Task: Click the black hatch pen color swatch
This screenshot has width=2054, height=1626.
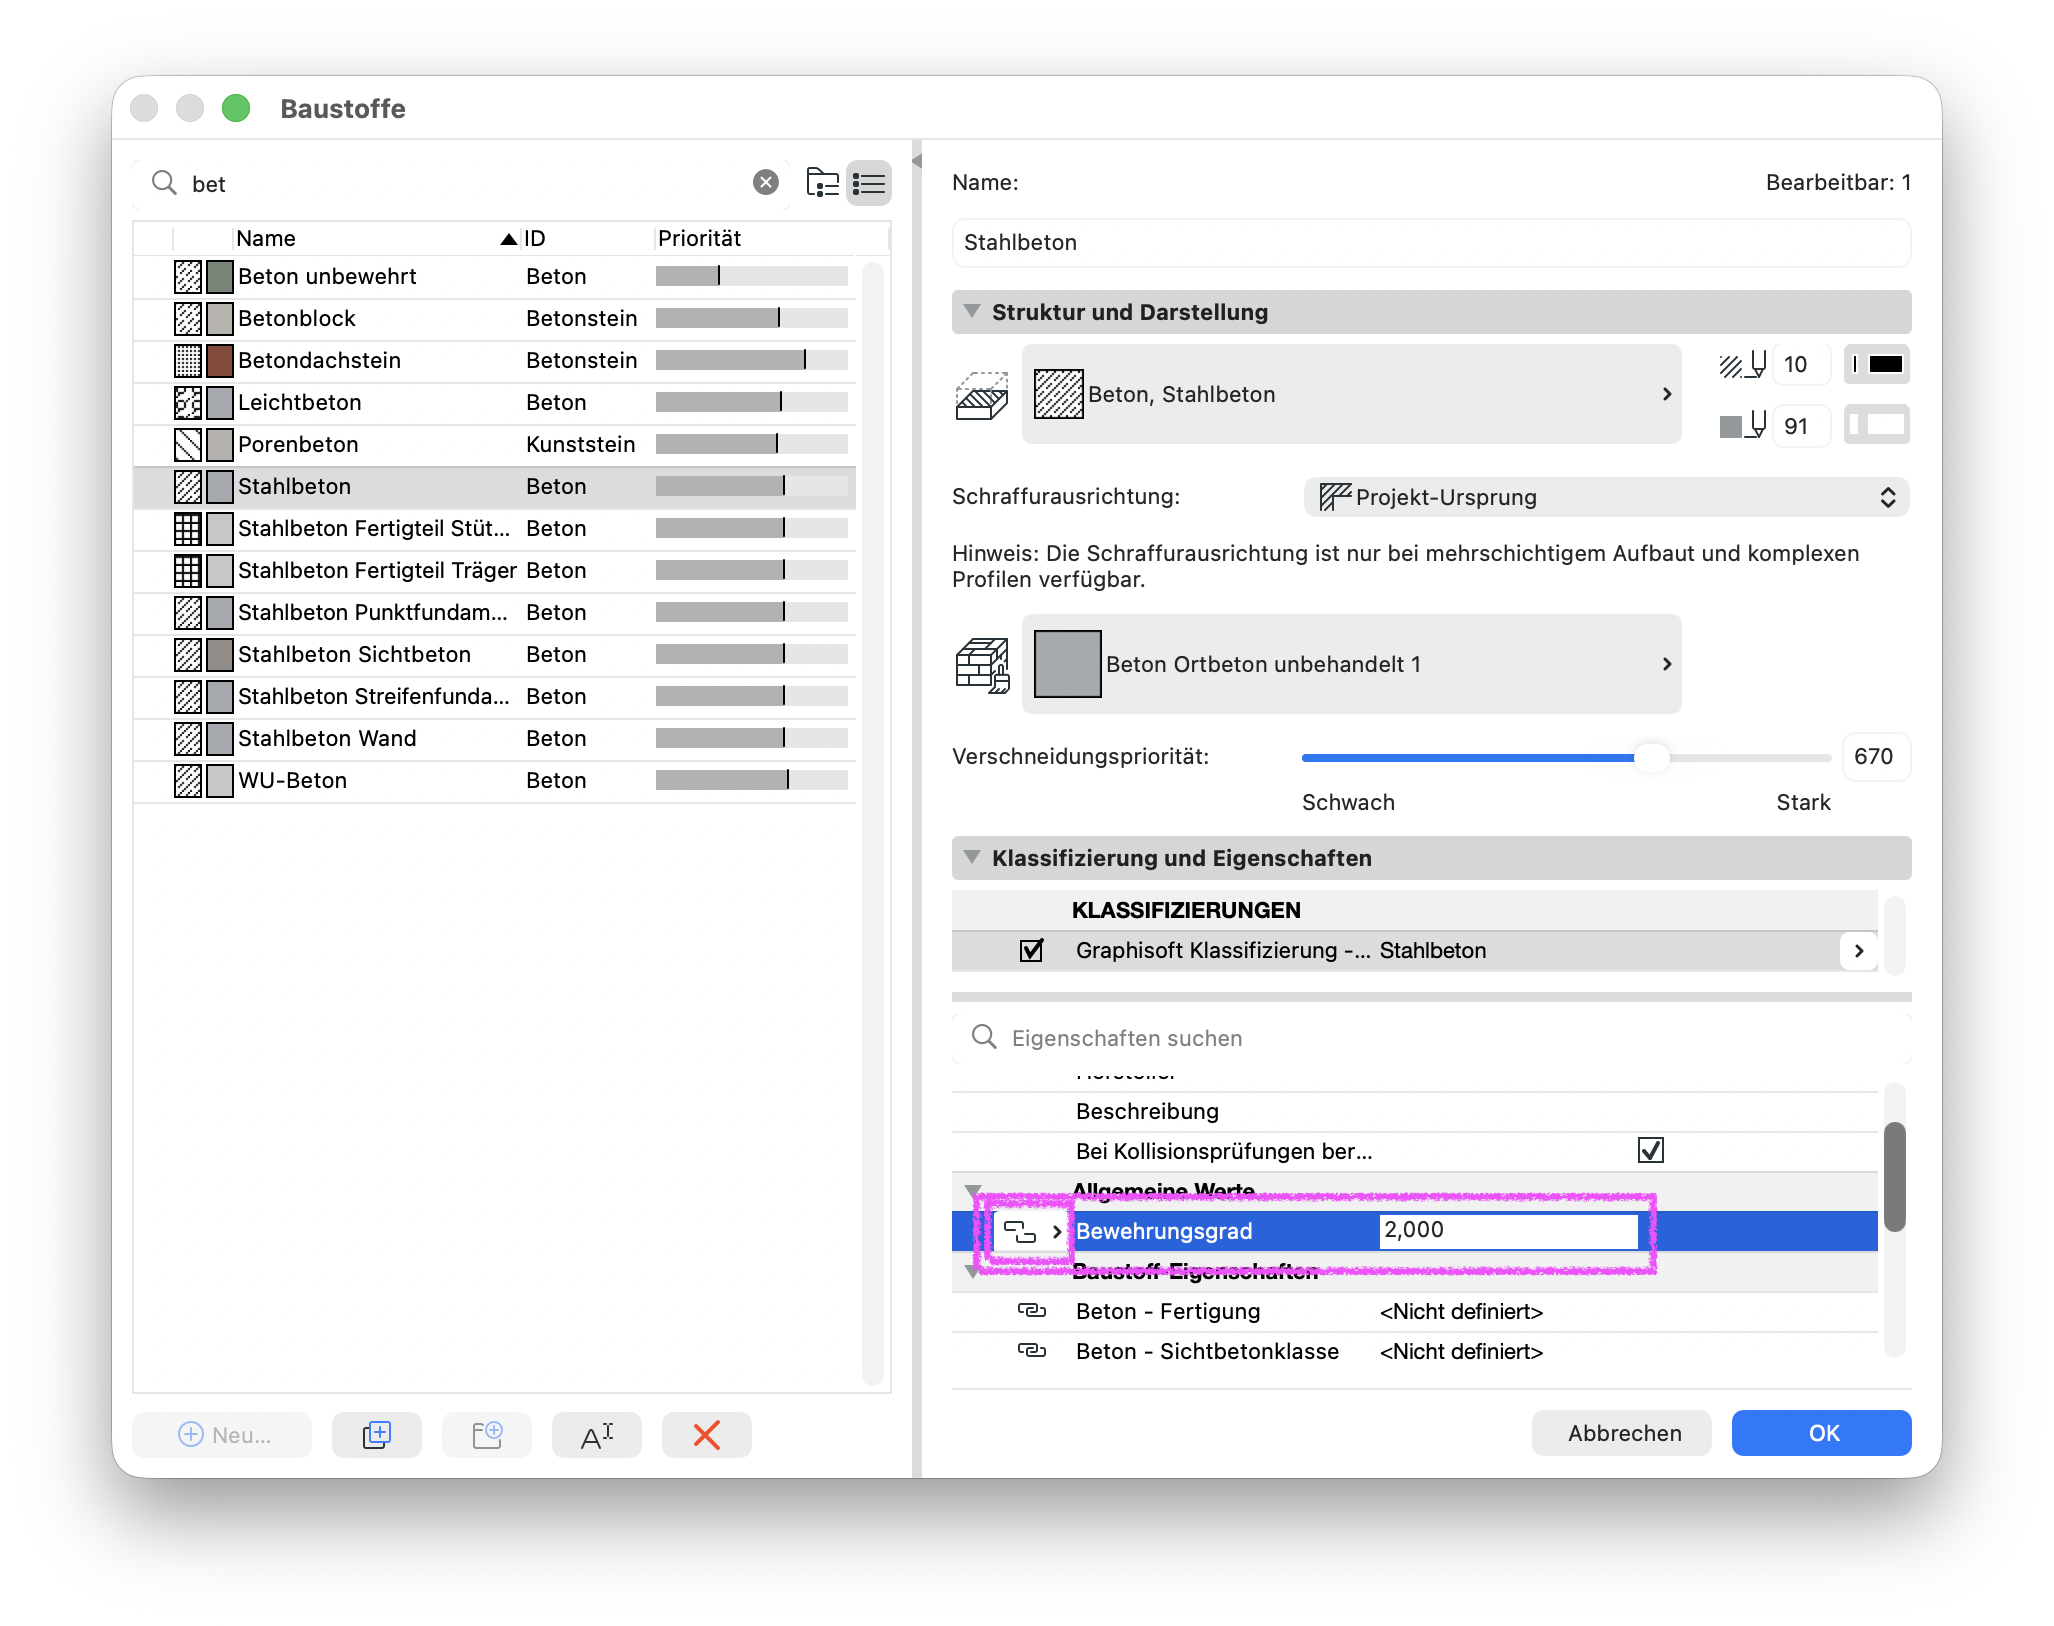Action: pyautogui.click(x=1877, y=364)
